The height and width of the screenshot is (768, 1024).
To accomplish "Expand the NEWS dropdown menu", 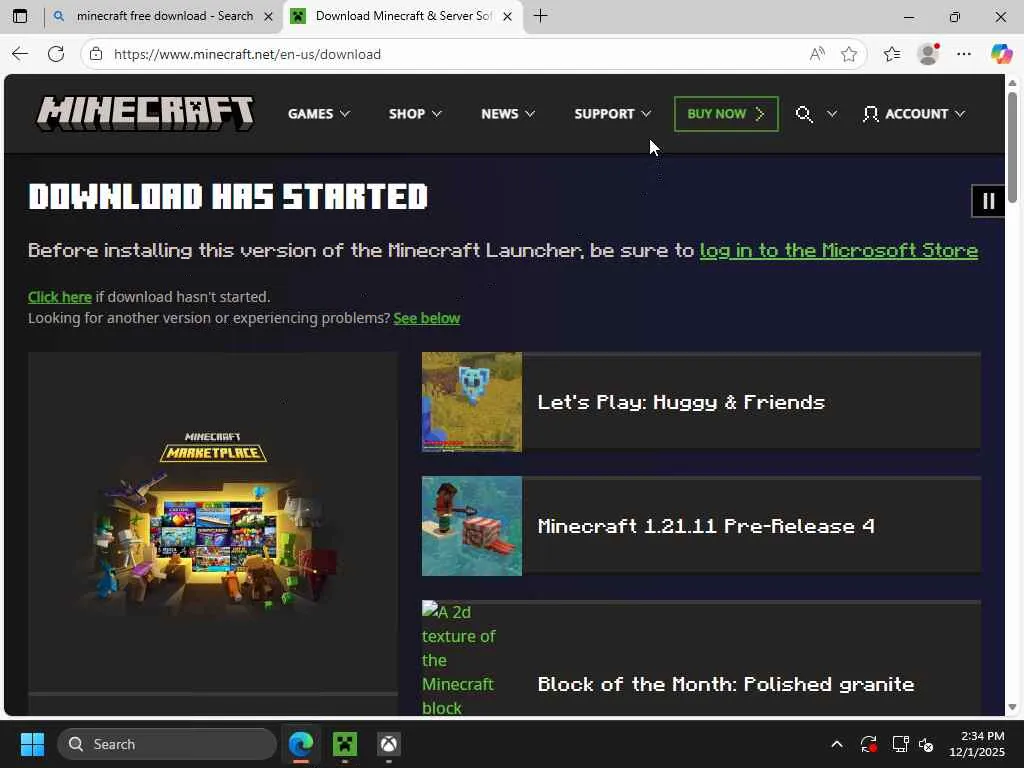I will click(508, 114).
